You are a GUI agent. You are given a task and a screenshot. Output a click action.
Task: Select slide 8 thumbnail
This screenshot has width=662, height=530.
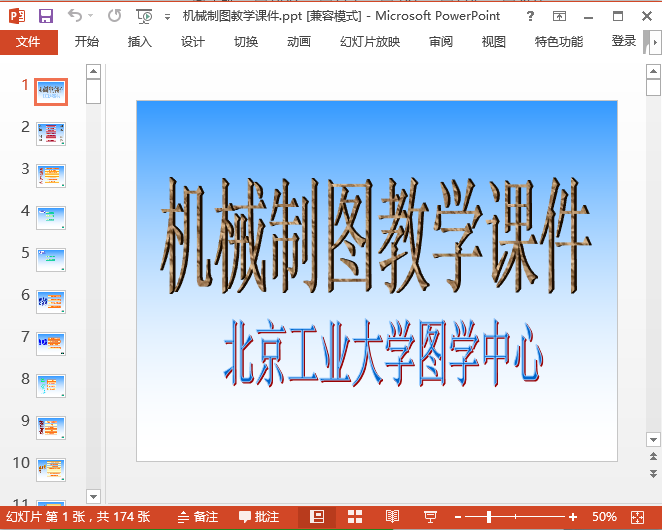[51, 386]
